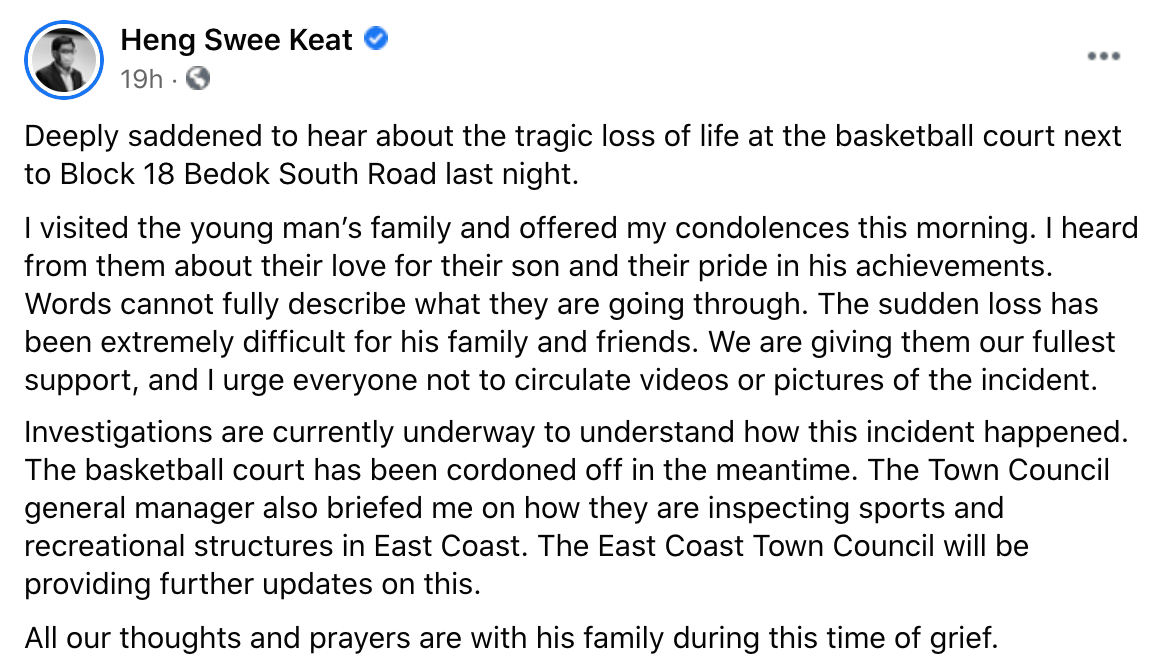Open Heng Swee Keat's profile picture
Screen dimensions: 1160x668
pos(63,59)
